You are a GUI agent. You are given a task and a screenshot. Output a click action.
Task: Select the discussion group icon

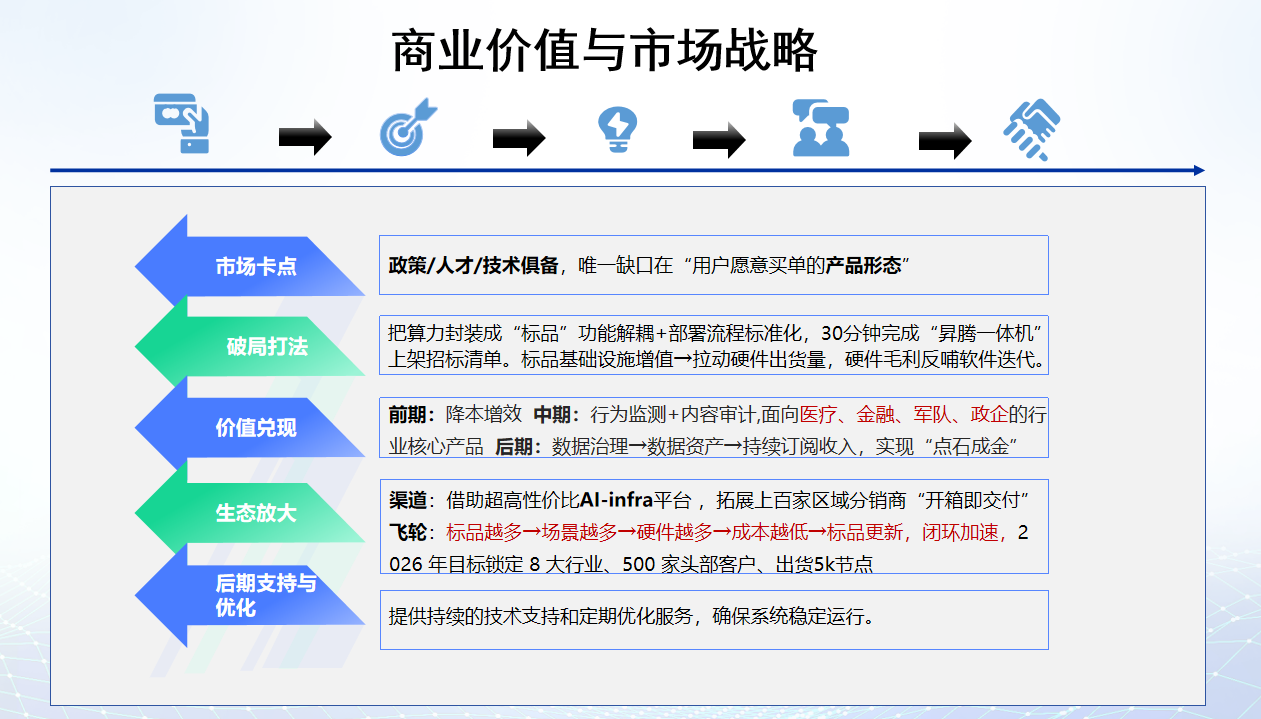820,127
